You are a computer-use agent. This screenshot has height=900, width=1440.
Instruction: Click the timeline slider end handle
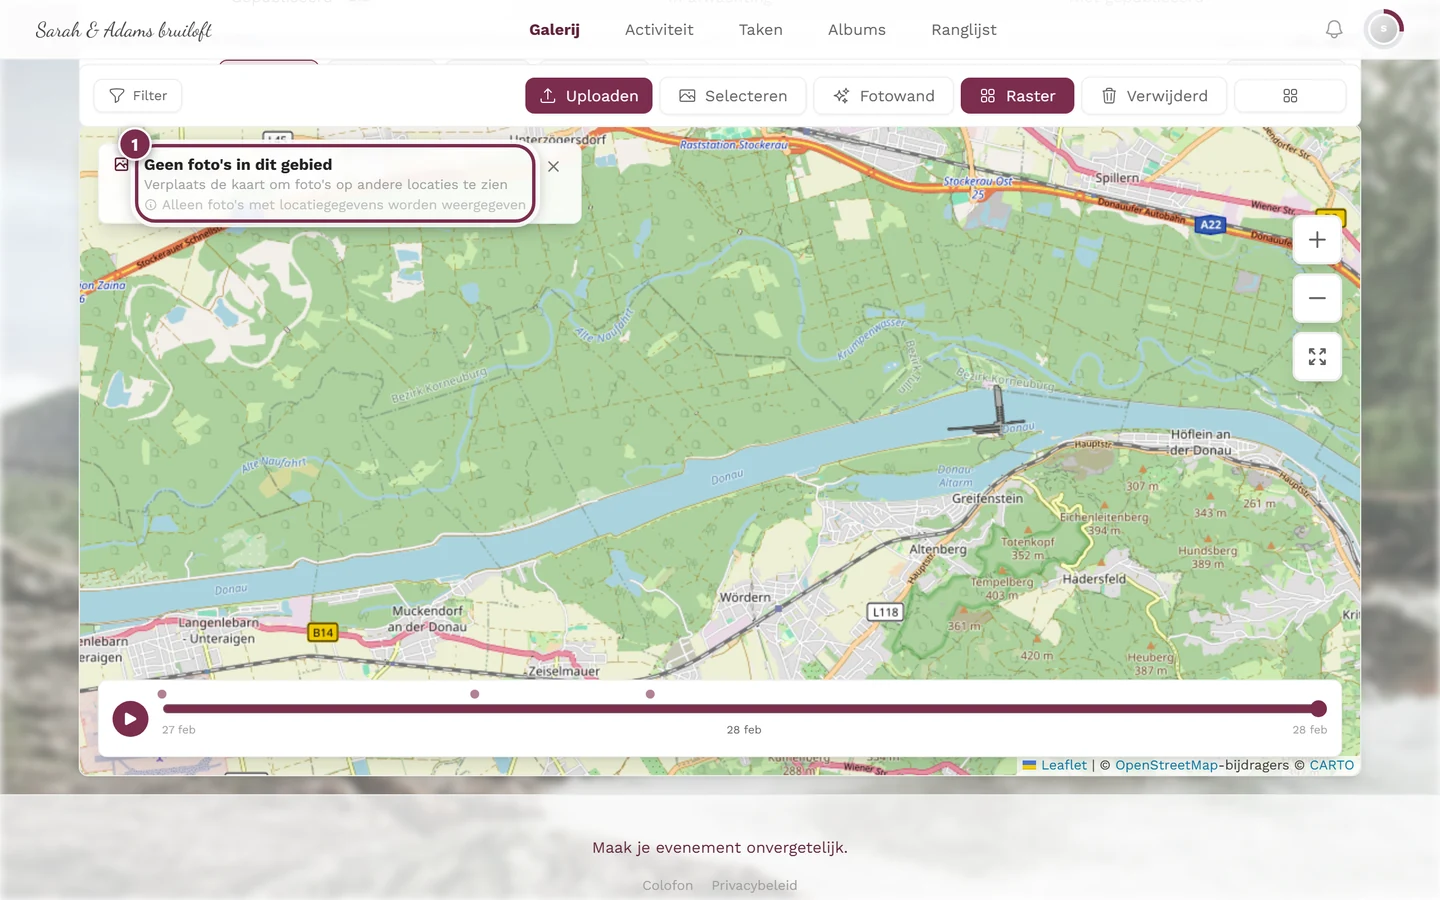(1319, 709)
